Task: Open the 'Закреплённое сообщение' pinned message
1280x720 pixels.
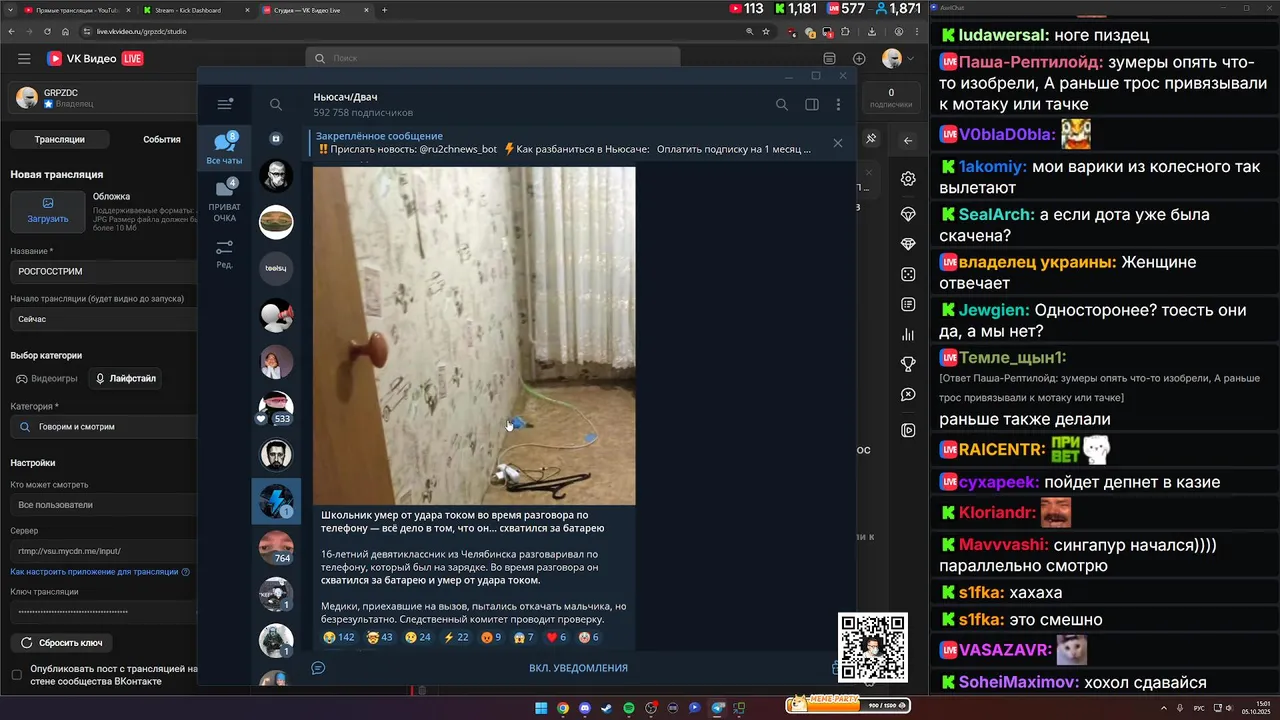Action: (565, 143)
